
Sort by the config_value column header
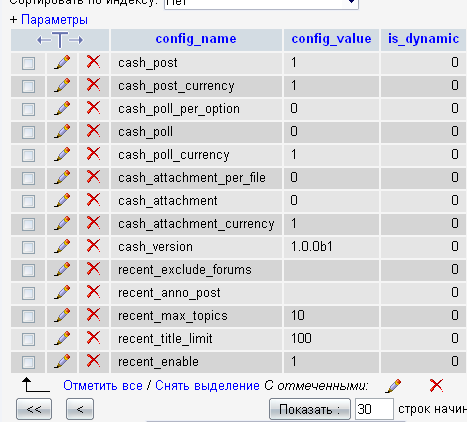click(331, 39)
